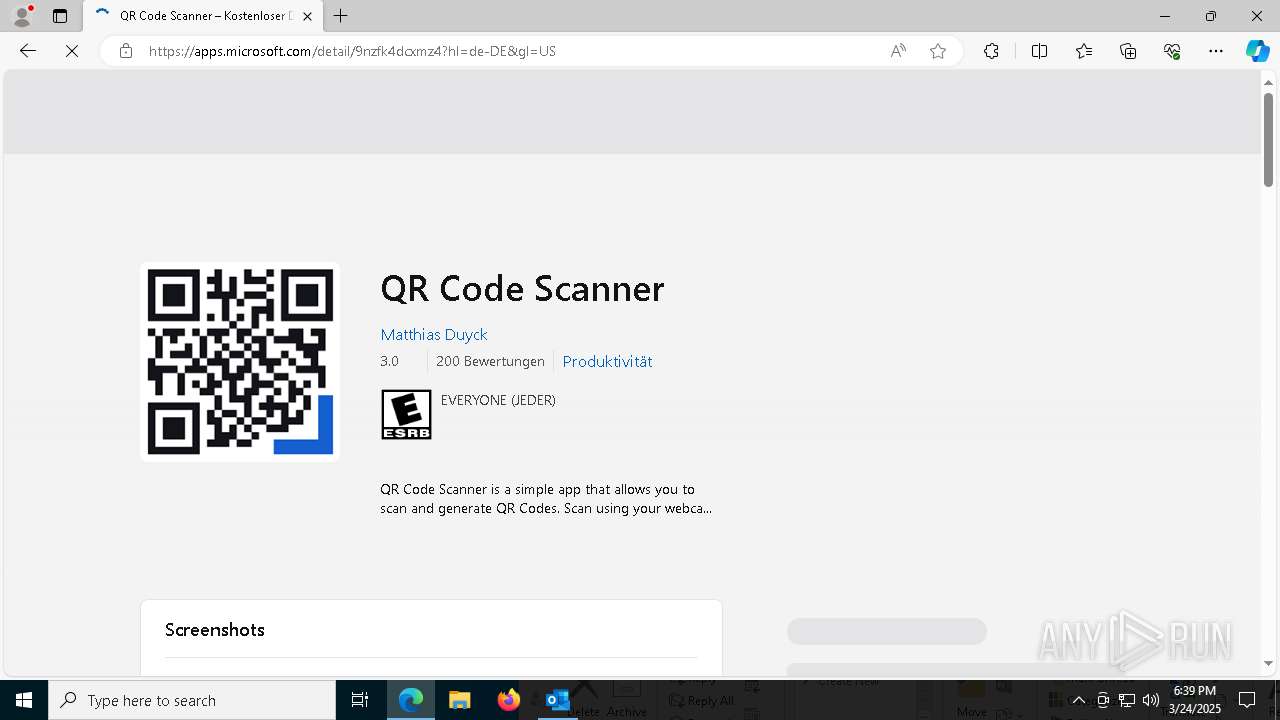Open Settings and more menu
This screenshot has height=720, width=1280.
pos(1216,51)
